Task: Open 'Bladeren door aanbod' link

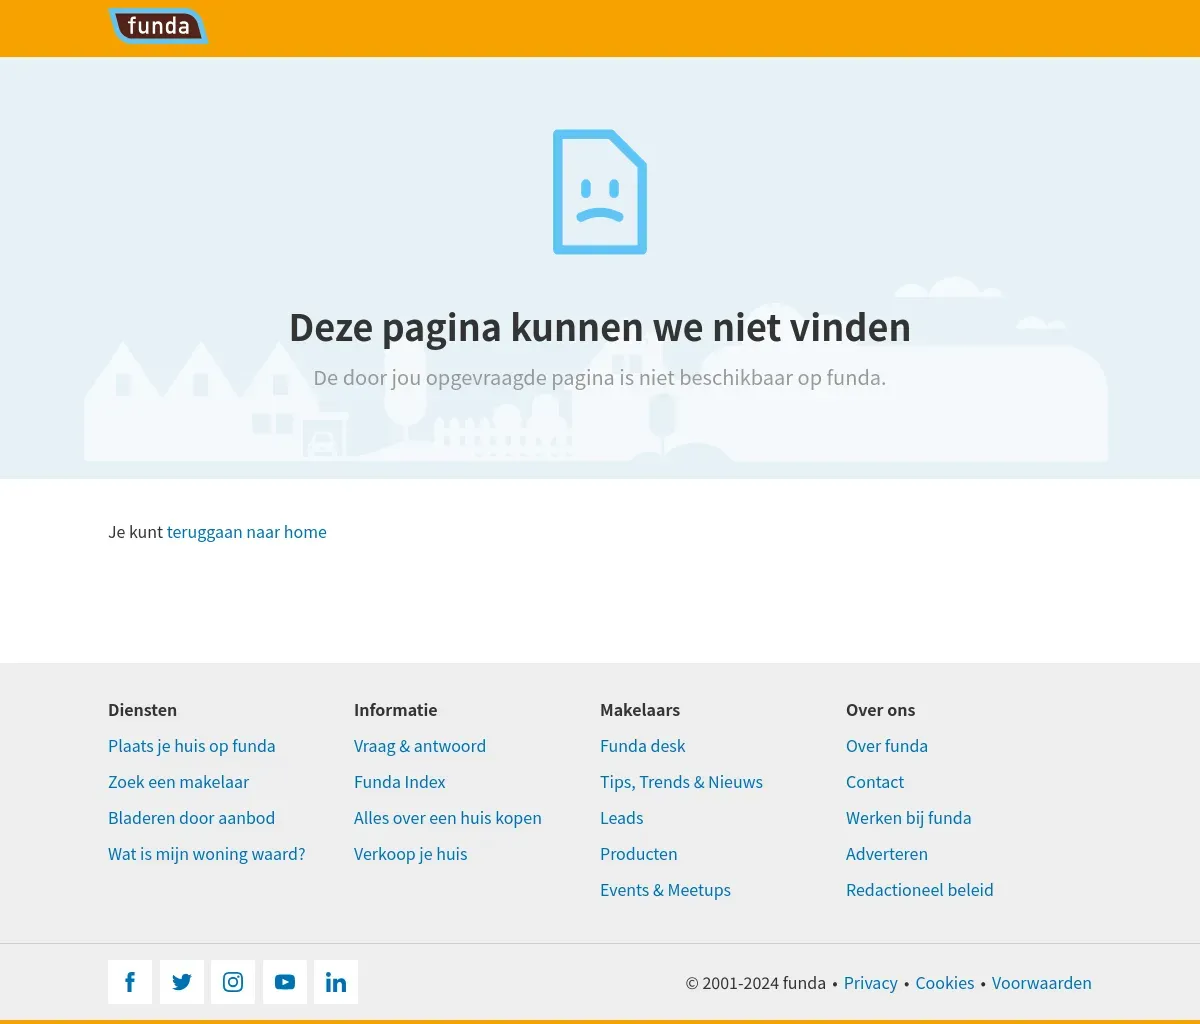Action: (192, 818)
